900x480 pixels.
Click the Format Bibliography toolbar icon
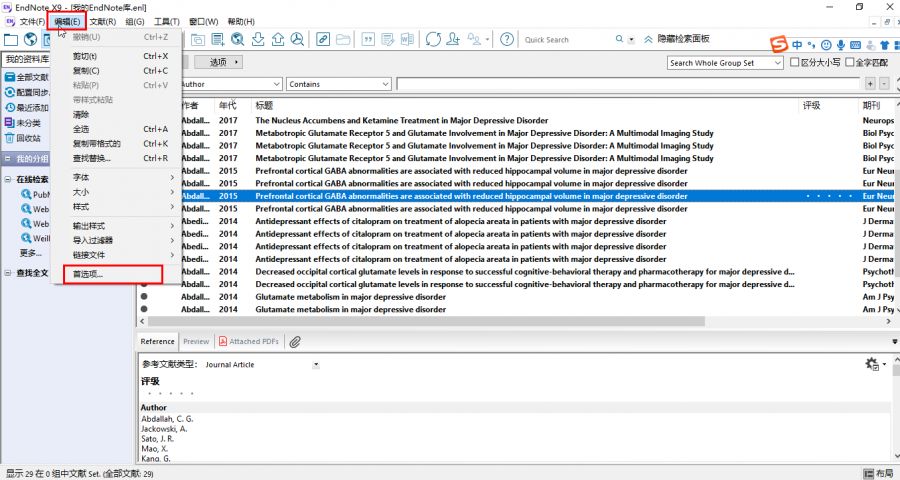coord(387,40)
